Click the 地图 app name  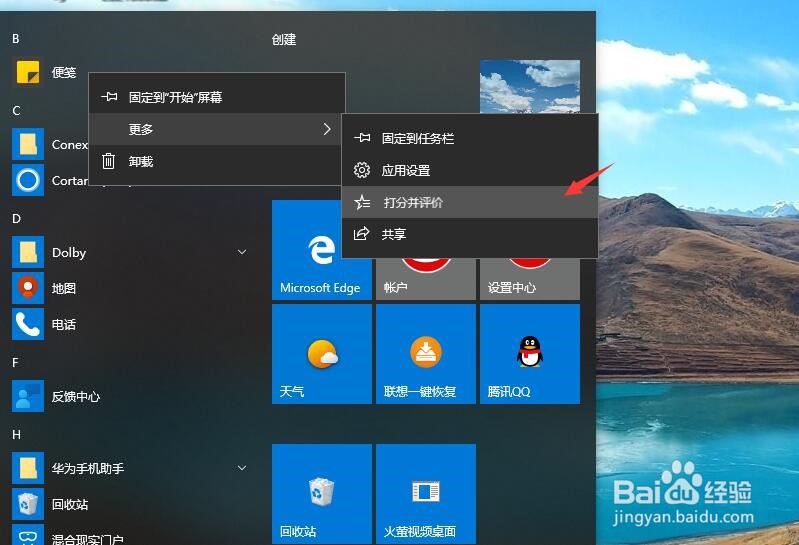click(x=64, y=288)
